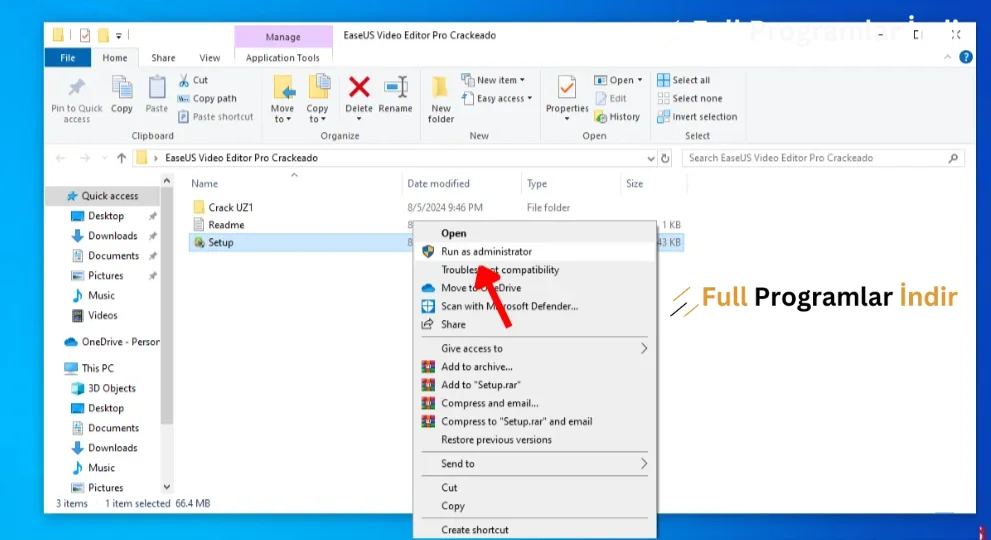
Task: Click Invert selection in the ribbon
Action: tap(697, 117)
